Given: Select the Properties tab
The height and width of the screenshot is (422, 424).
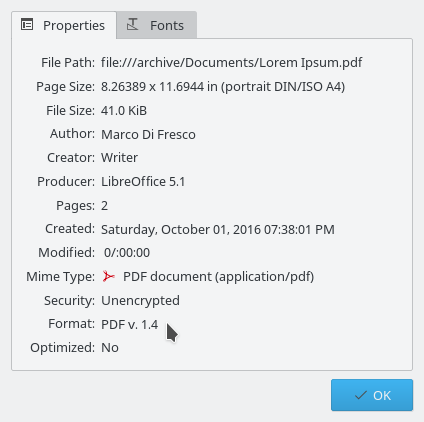Looking at the screenshot, I should (64, 25).
